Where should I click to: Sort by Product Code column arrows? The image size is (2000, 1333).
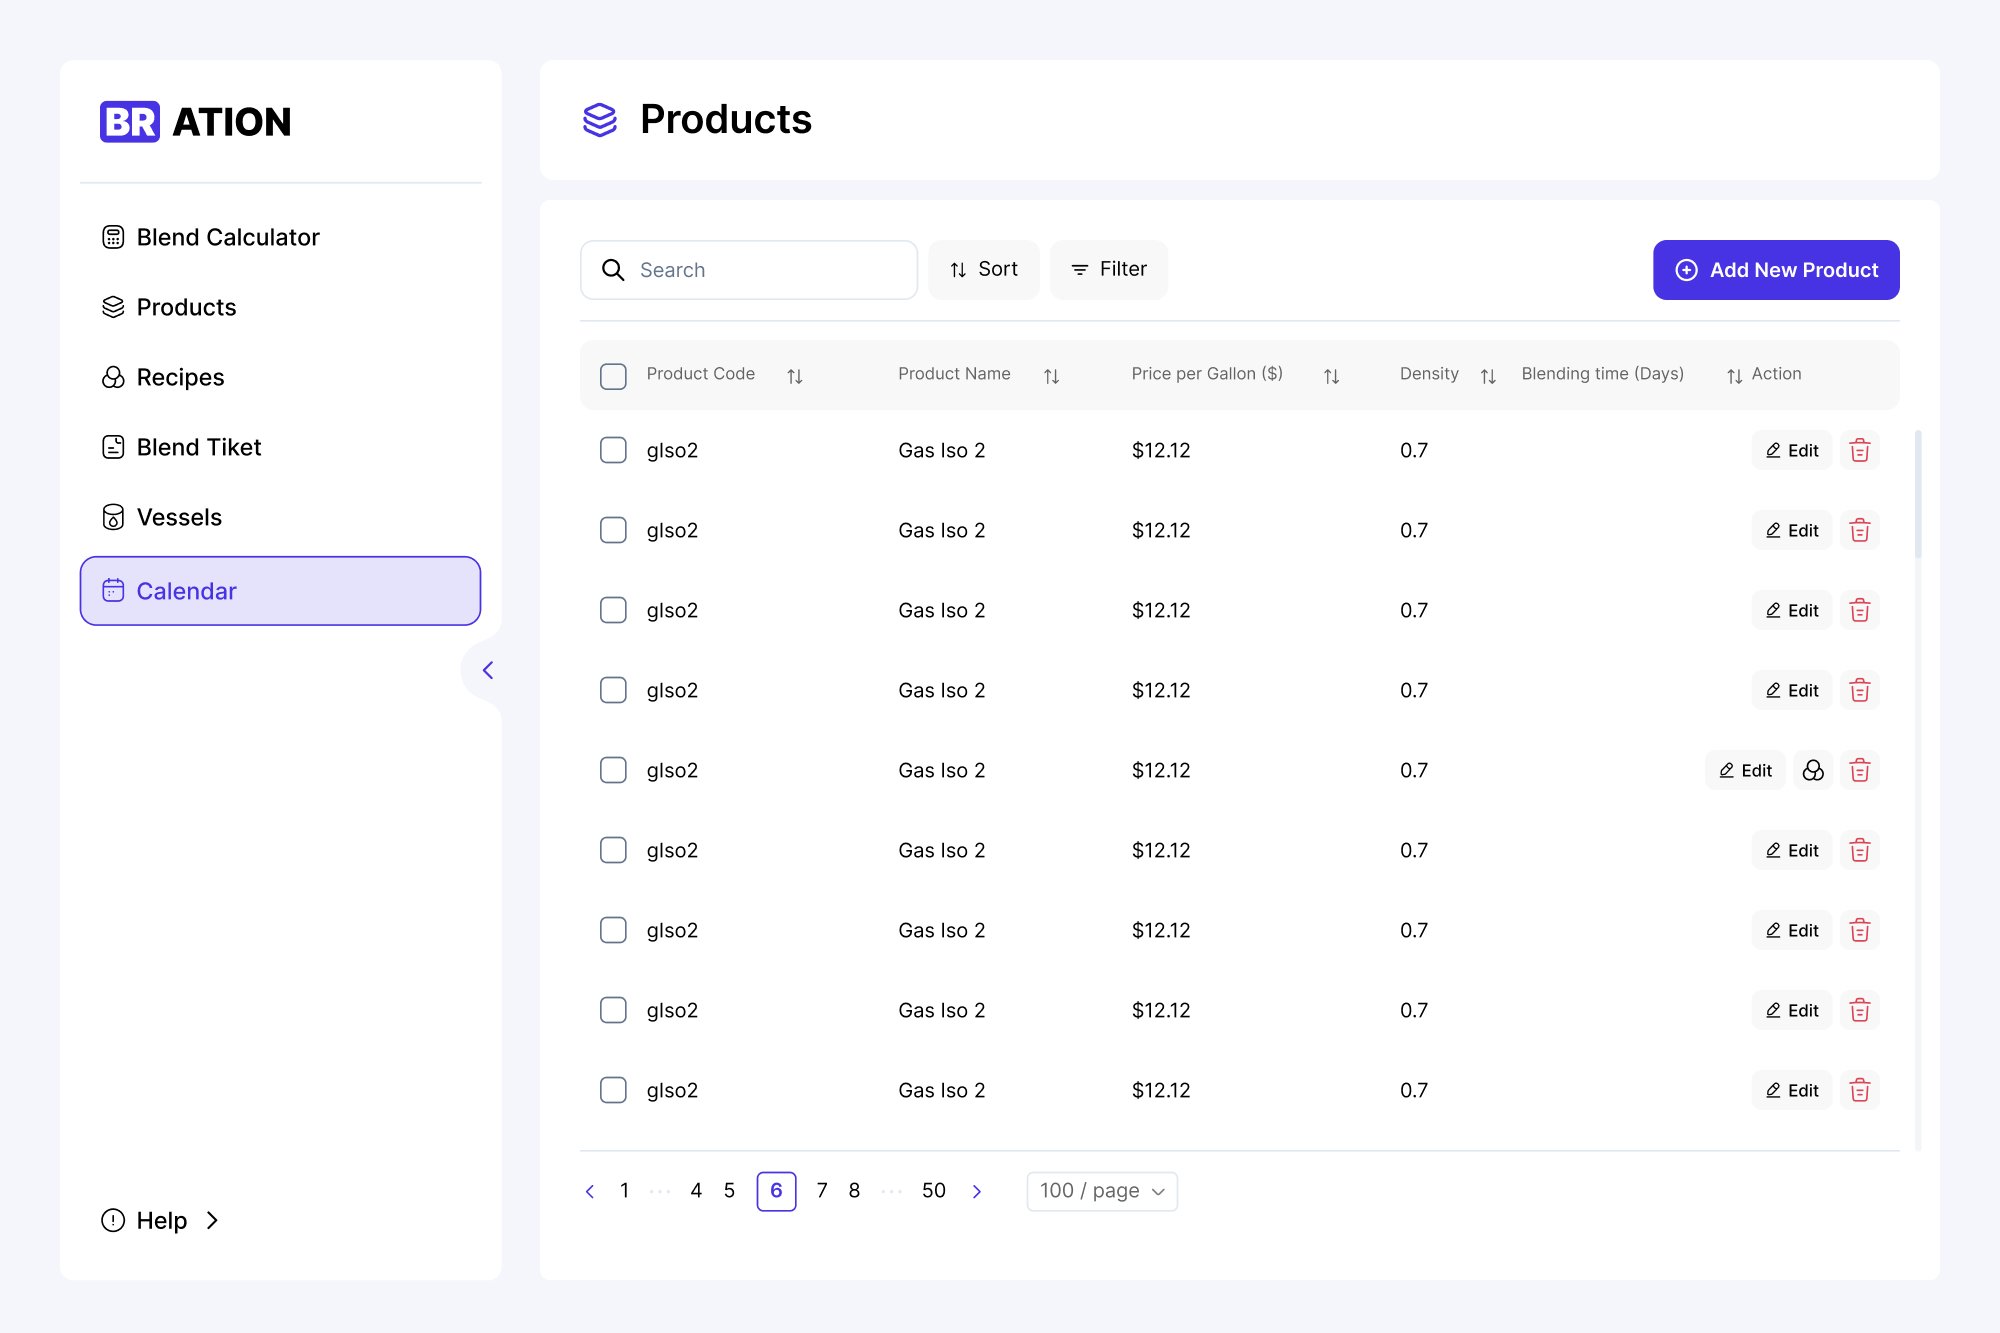pos(795,376)
